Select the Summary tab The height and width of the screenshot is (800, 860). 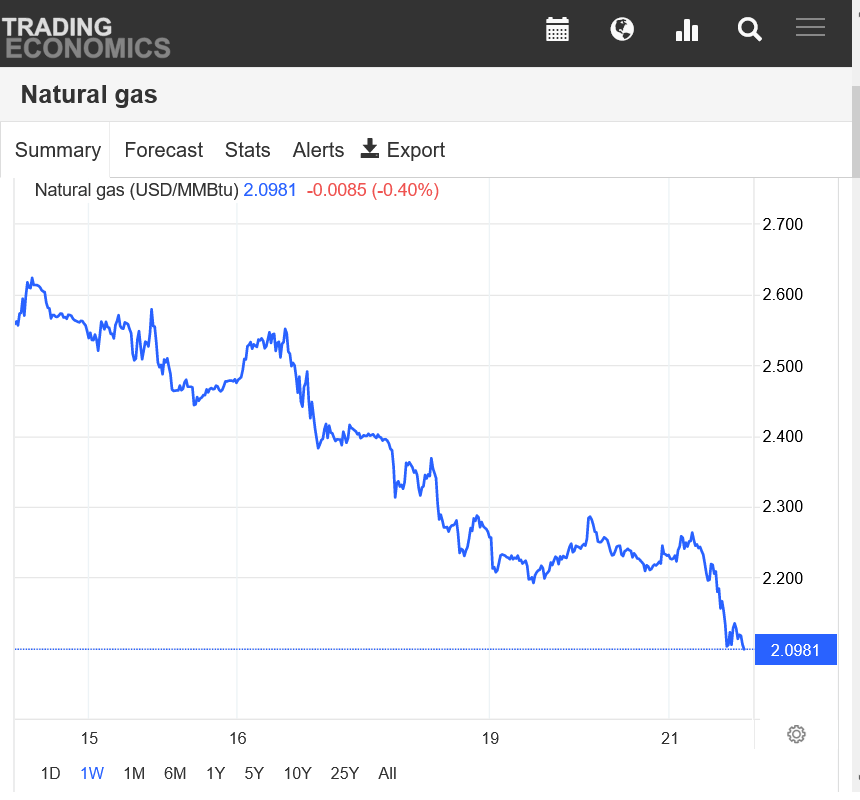(57, 150)
